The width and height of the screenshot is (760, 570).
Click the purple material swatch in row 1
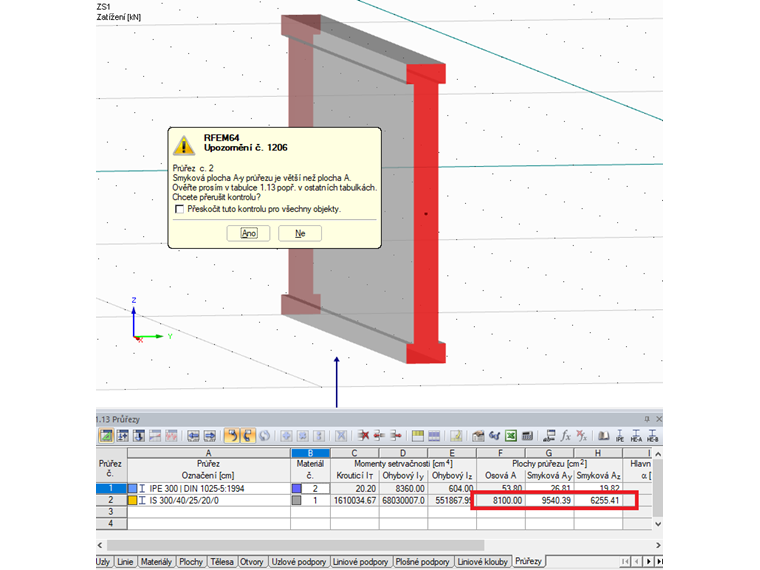[297, 489]
